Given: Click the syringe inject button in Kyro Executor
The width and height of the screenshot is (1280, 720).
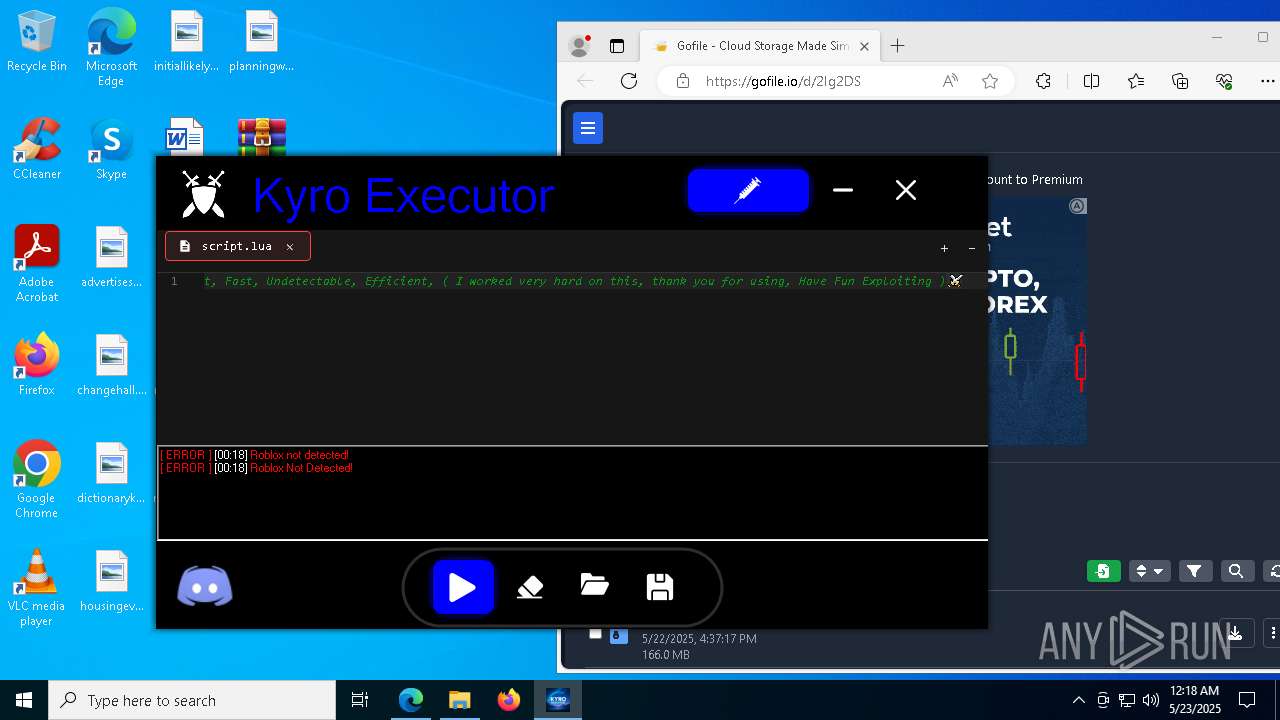Looking at the screenshot, I should (x=748, y=190).
